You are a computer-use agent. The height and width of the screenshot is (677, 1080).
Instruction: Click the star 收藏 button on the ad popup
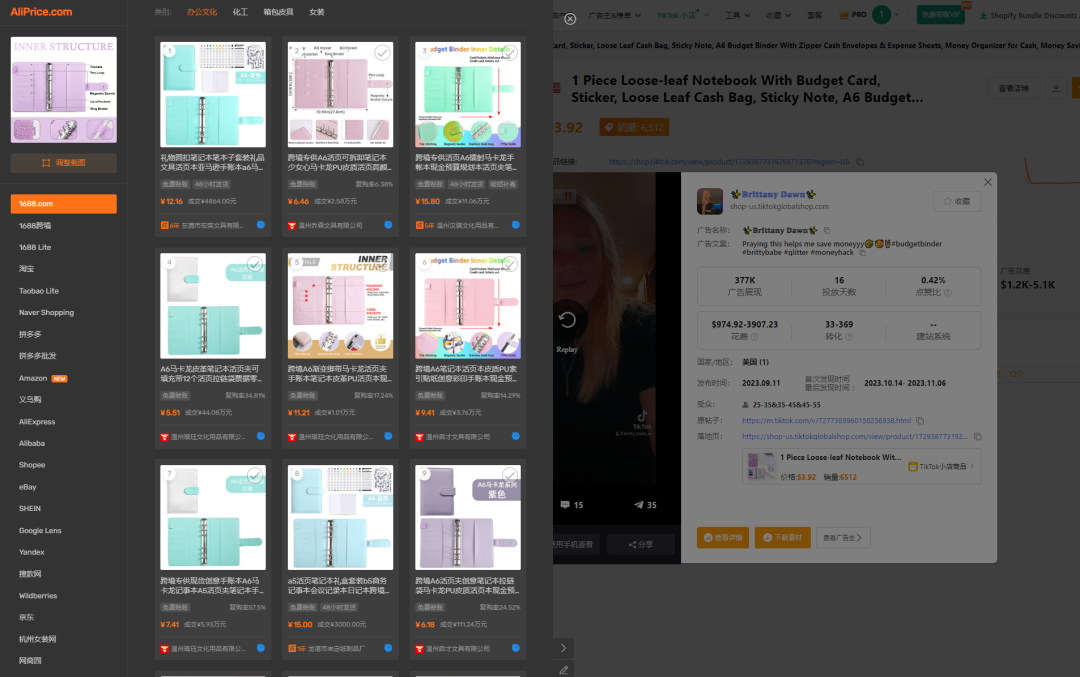point(957,201)
